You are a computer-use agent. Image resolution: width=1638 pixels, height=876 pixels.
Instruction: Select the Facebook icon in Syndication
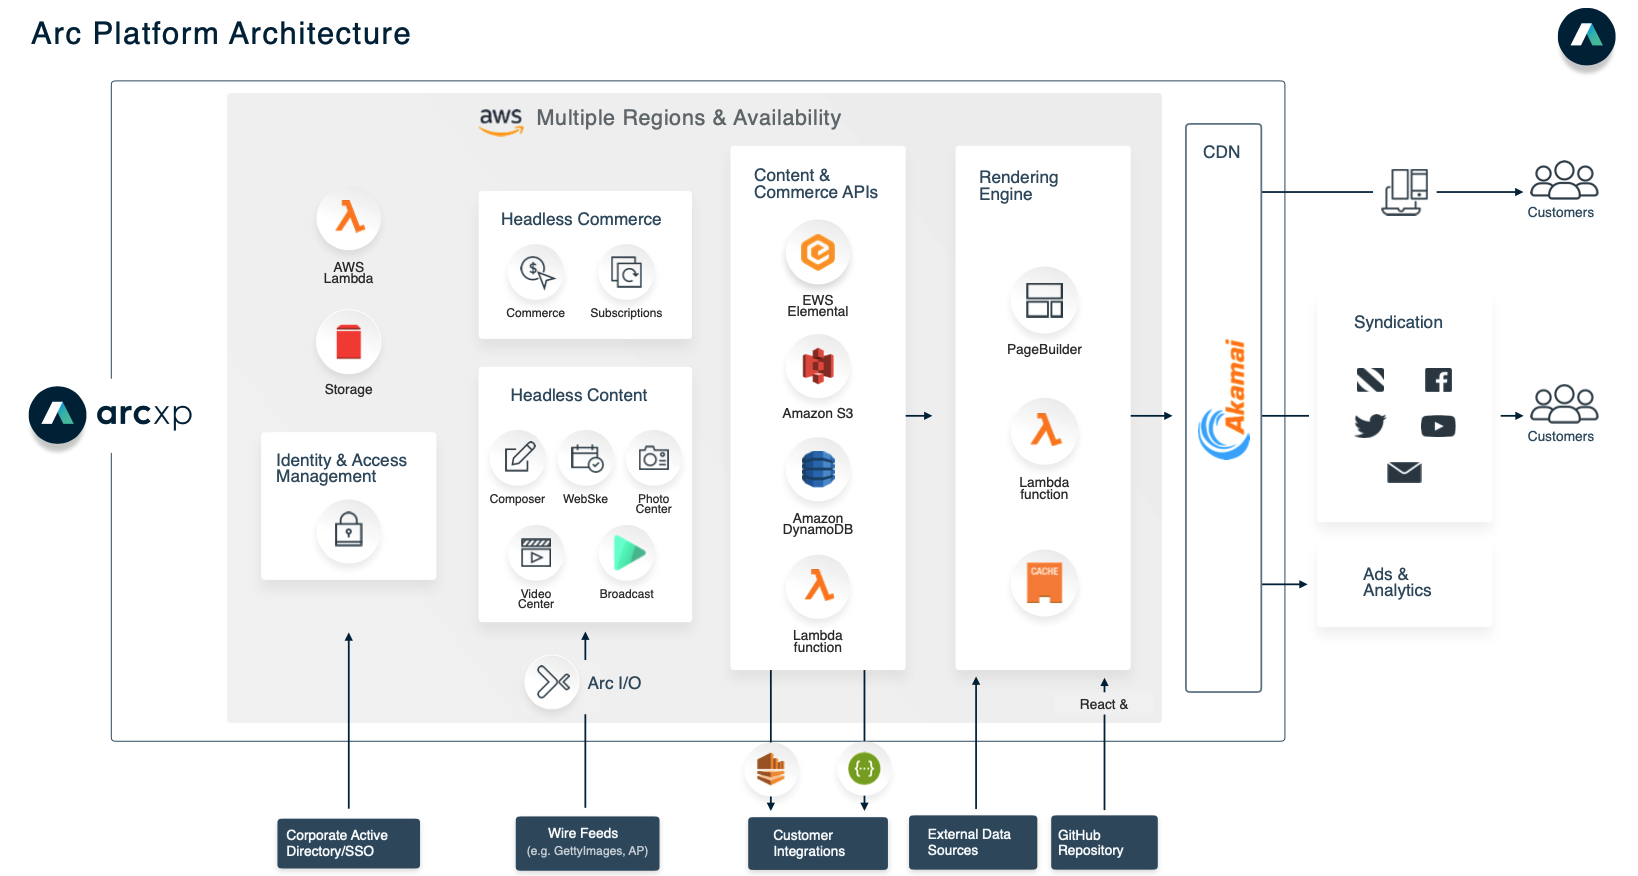click(x=1438, y=380)
